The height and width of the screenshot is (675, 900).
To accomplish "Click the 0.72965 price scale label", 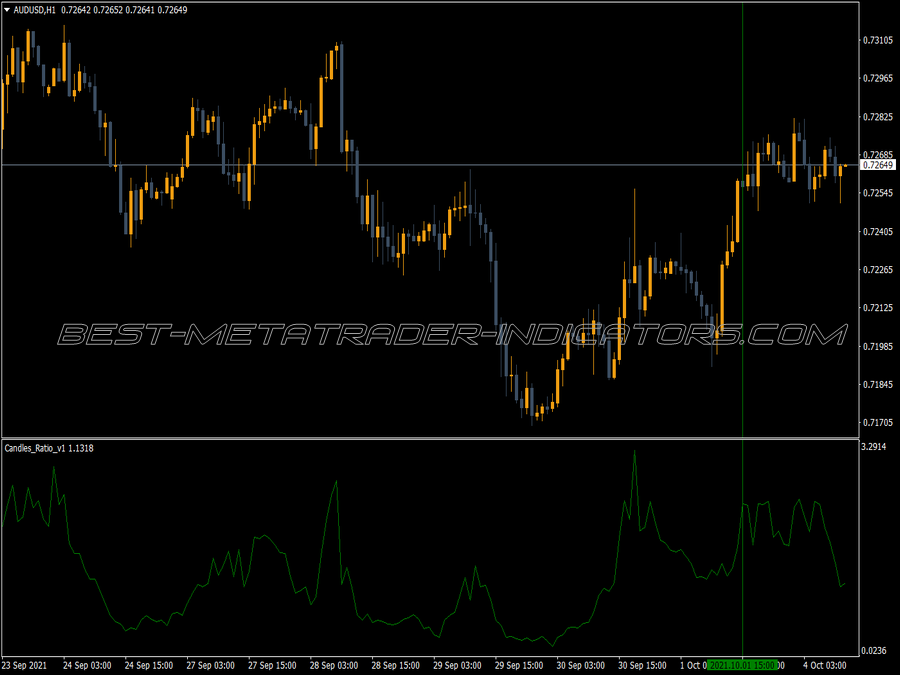I will pos(878,78).
